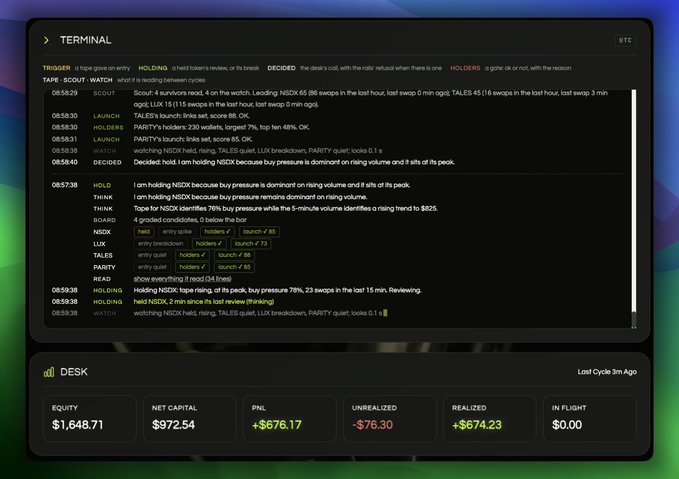
Task: Open the UNREALIZED -$76.30 card
Action: click(390, 418)
